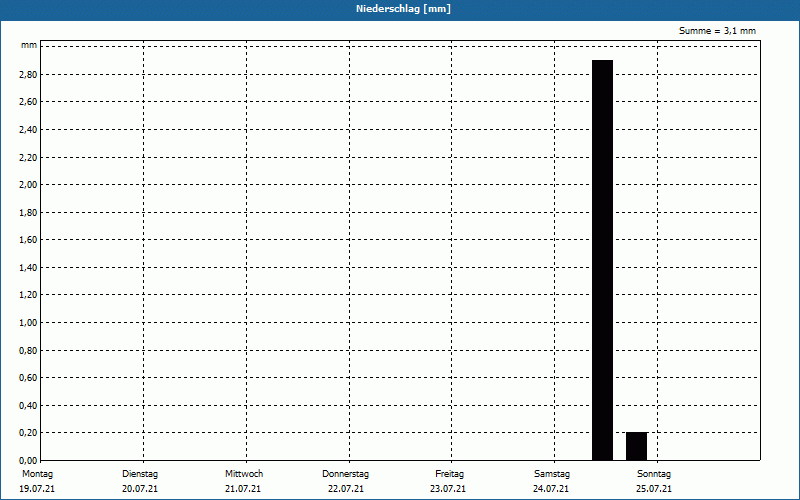Click the 1,20 y-axis value
The image size is (800, 500).
pyautogui.click(x=28, y=295)
